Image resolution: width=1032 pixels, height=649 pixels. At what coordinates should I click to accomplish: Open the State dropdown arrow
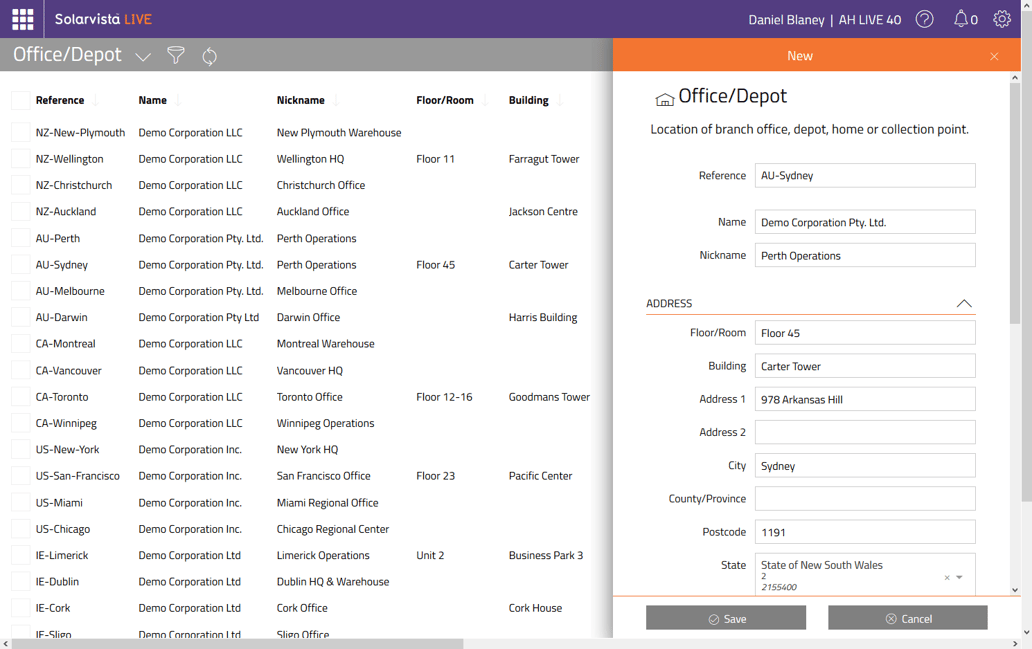pyautogui.click(x=960, y=578)
